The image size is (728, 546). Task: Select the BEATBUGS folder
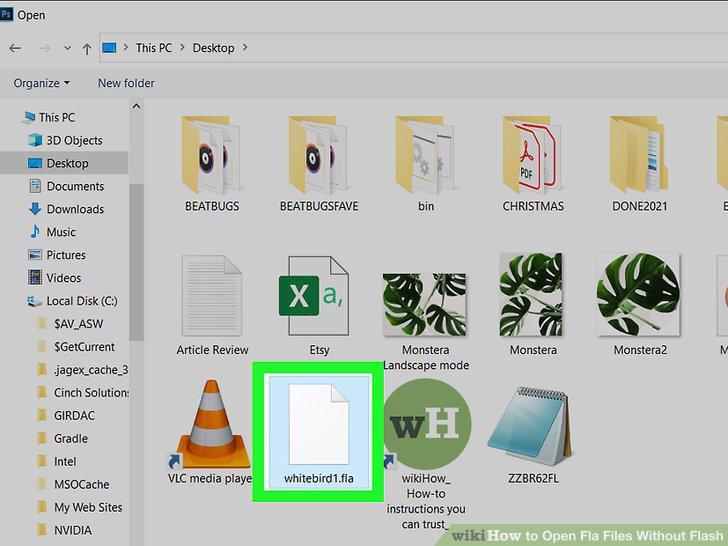point(212,163)
